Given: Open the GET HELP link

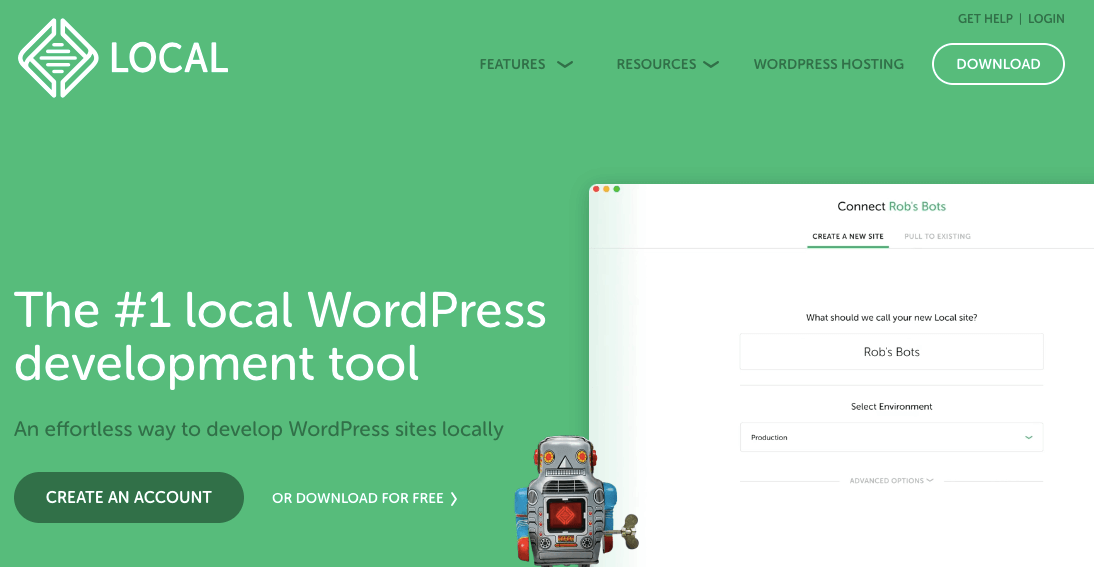Looking at the screenshot, I should pyautogui.click(x=984, y=19).
